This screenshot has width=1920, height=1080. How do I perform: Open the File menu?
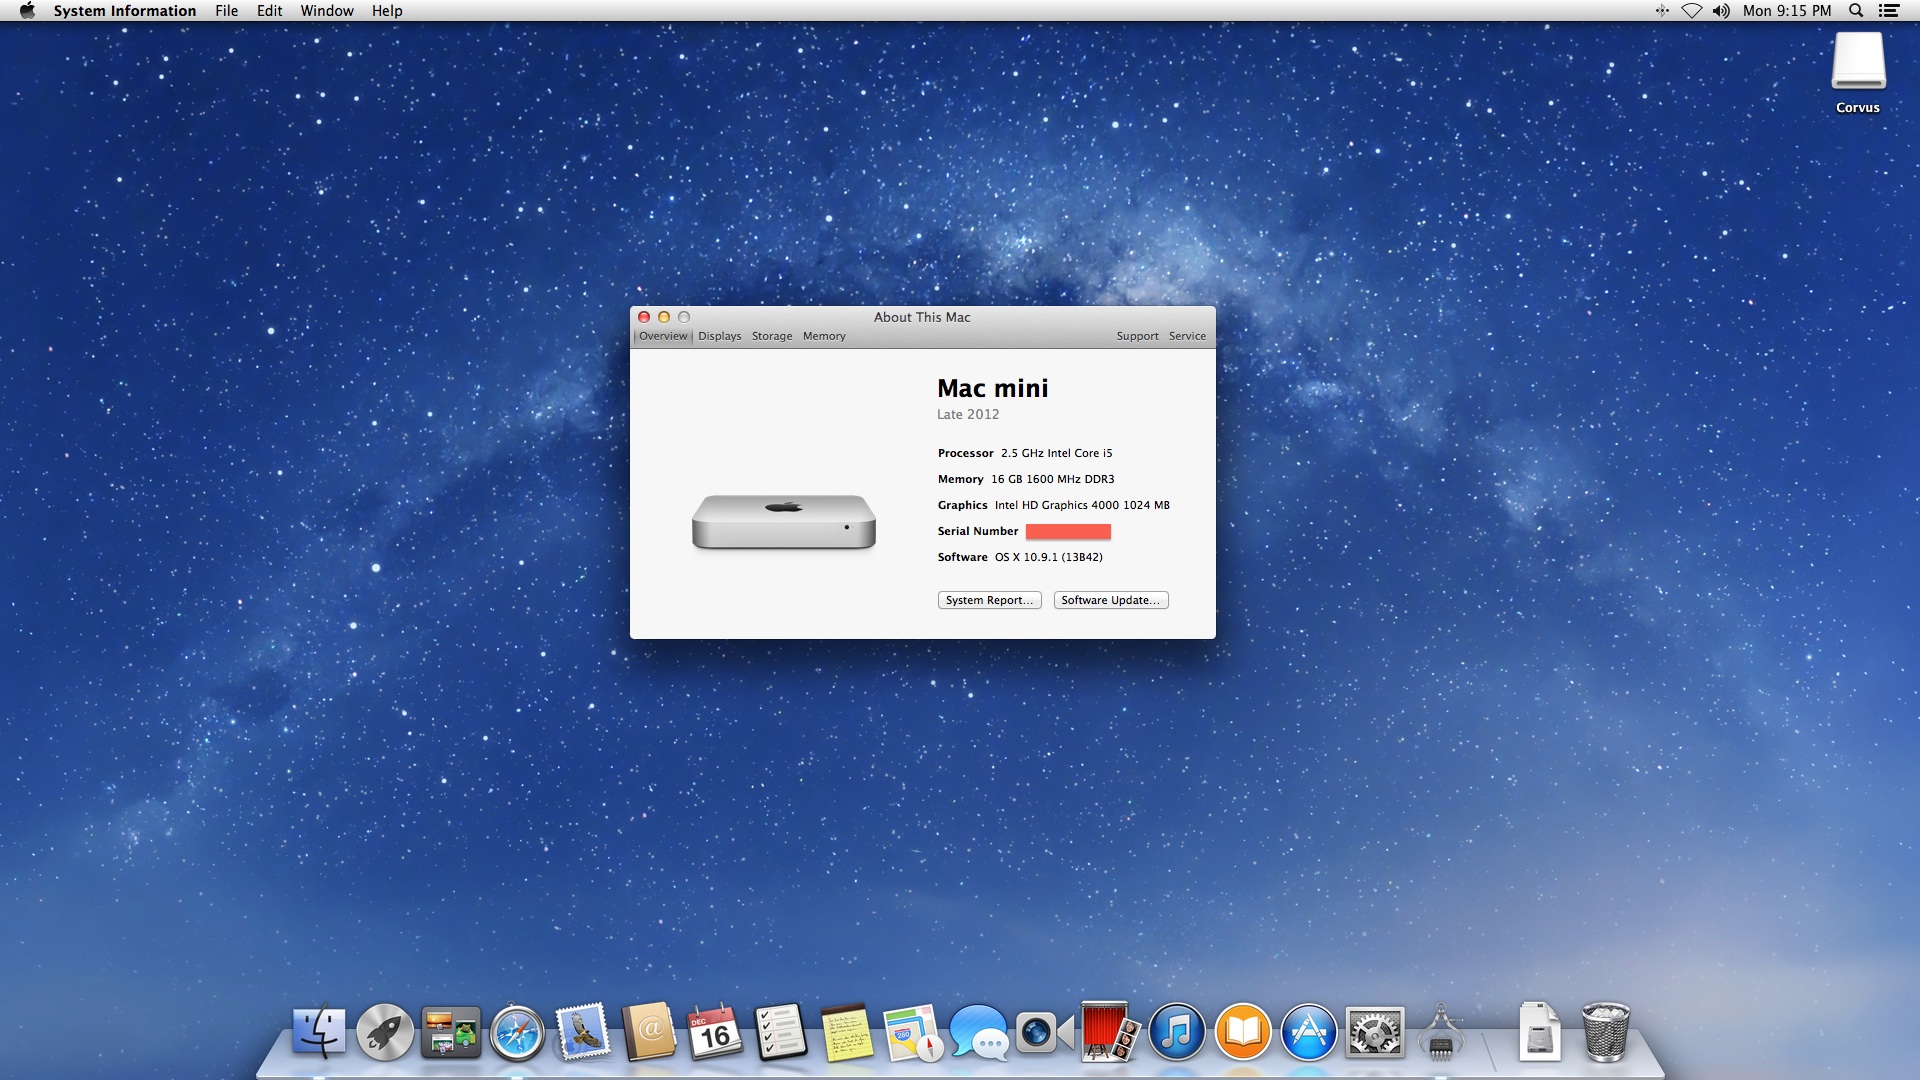(x=227, y=11)
